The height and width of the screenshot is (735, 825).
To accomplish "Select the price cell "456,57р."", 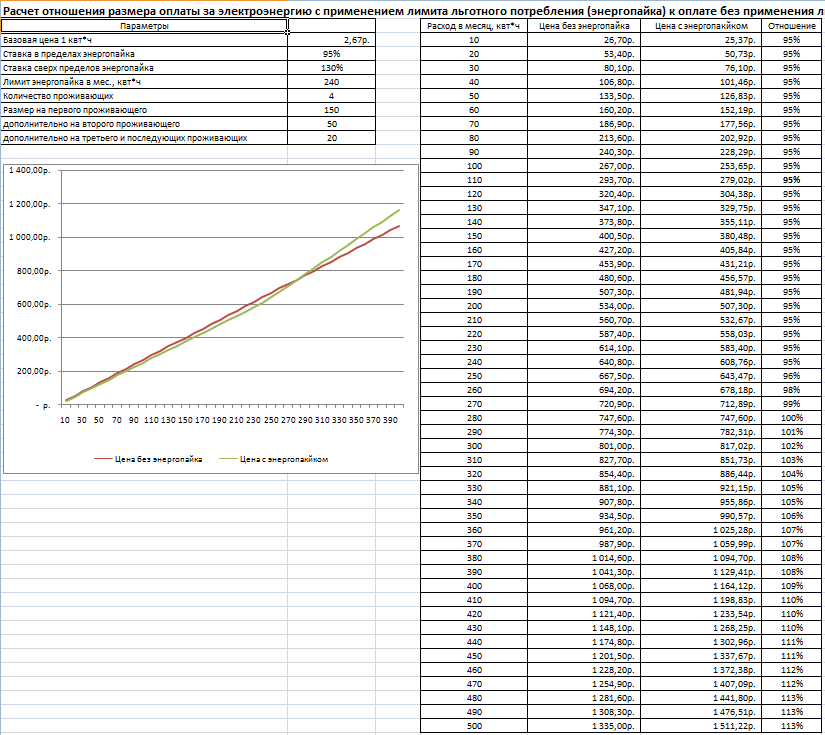I will (701, 278).
